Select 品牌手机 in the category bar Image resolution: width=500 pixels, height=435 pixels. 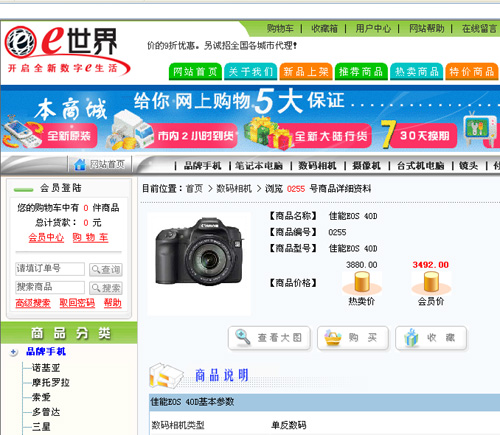(203, 166)
